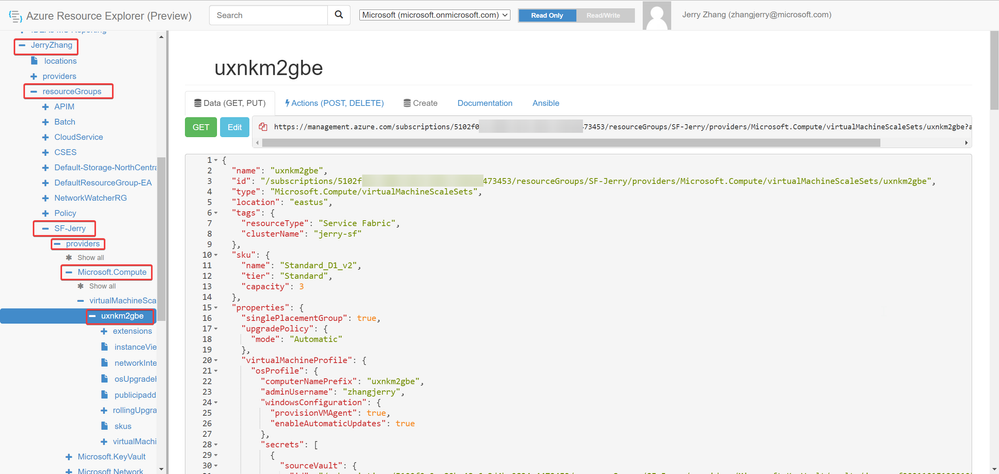Viewport: 999px width, 474px height.
Task: Fold the properties block at line 15
Action: [x=218, y=307]
